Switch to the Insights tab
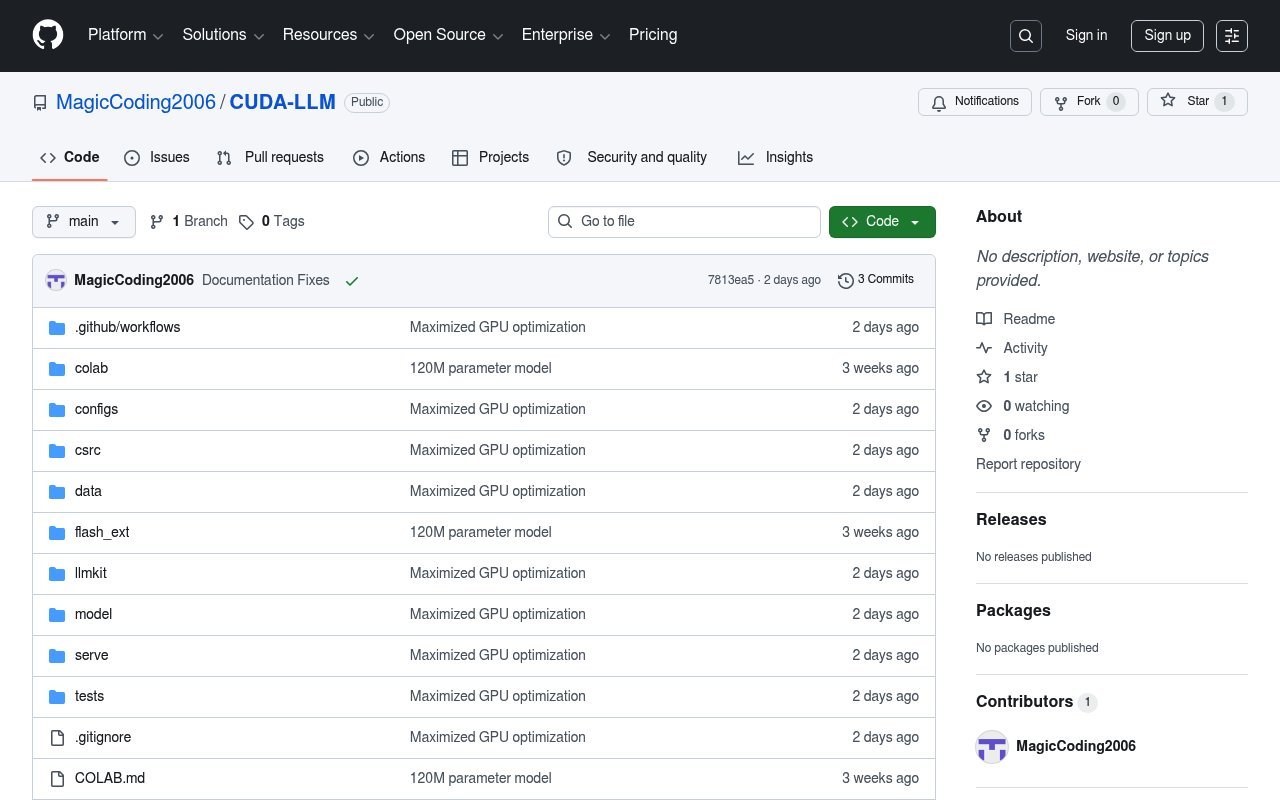Viewport: 1280px width, 800px height. click(775, 157)
